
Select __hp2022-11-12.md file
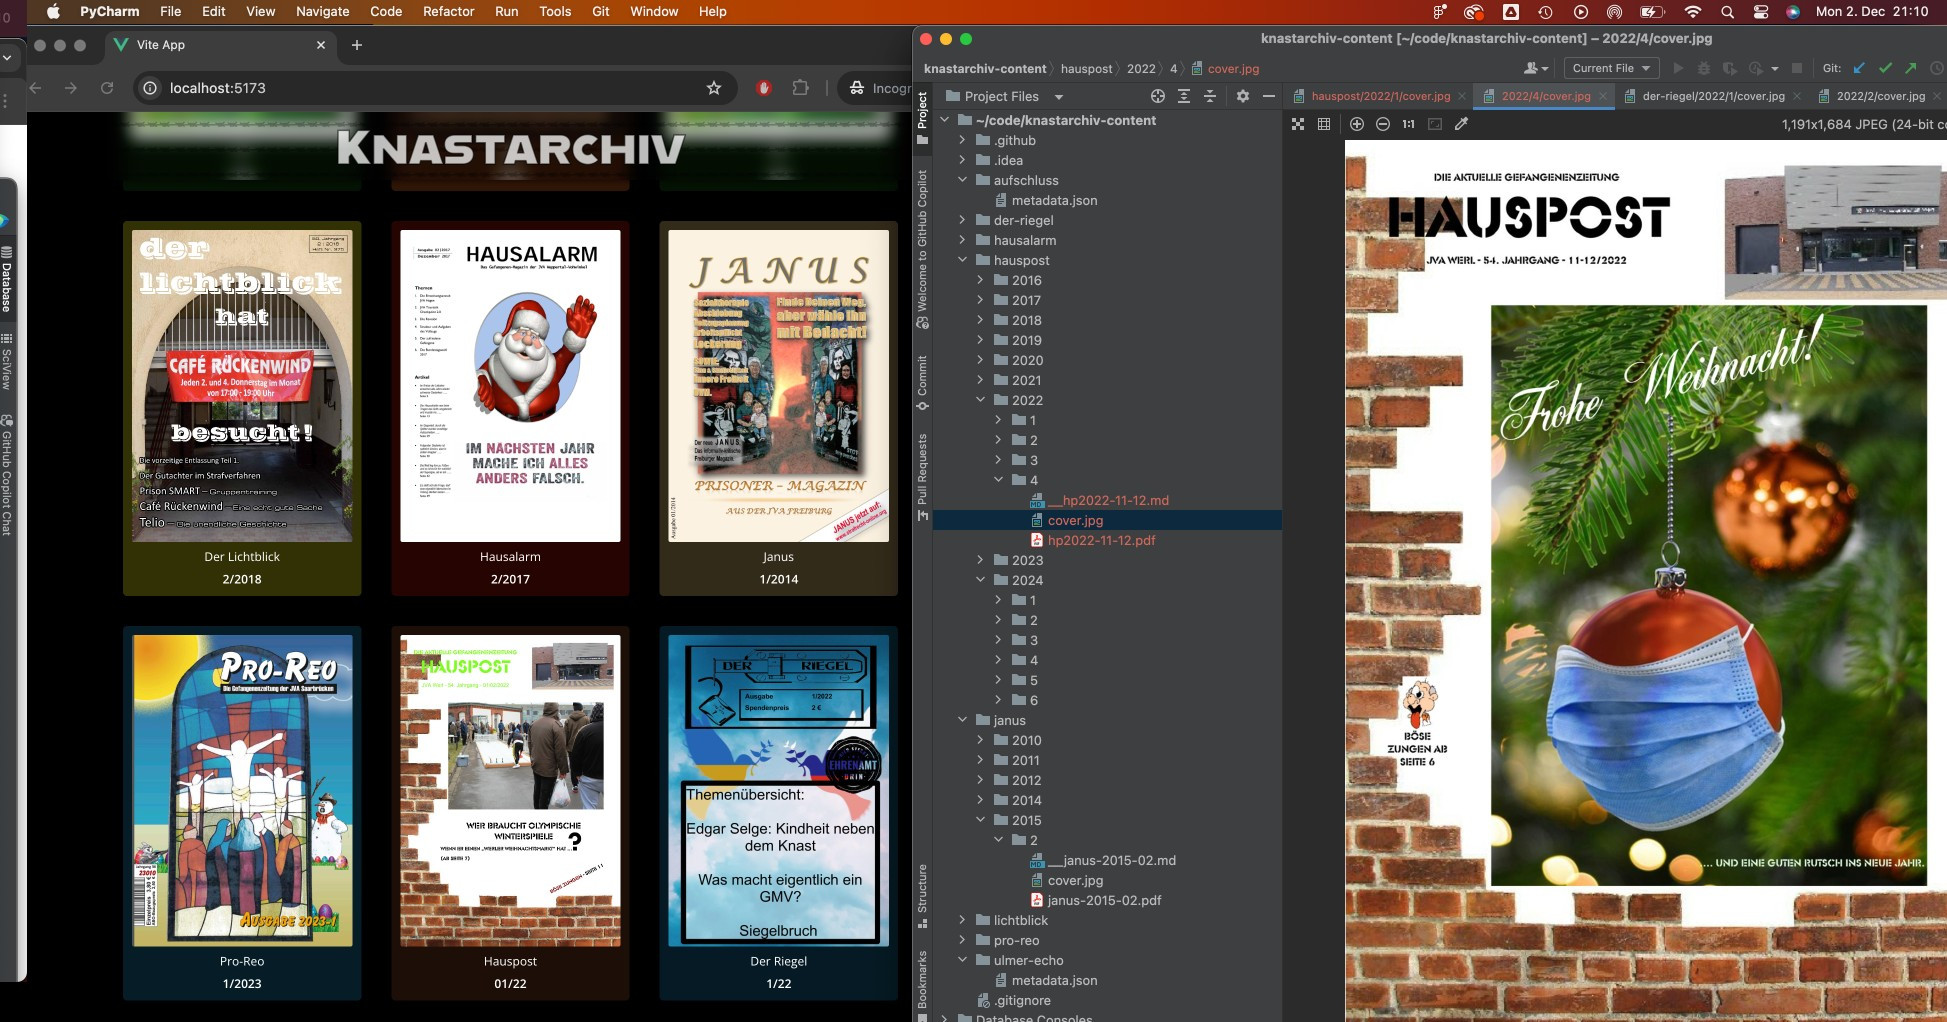(x=1107, y=500)
